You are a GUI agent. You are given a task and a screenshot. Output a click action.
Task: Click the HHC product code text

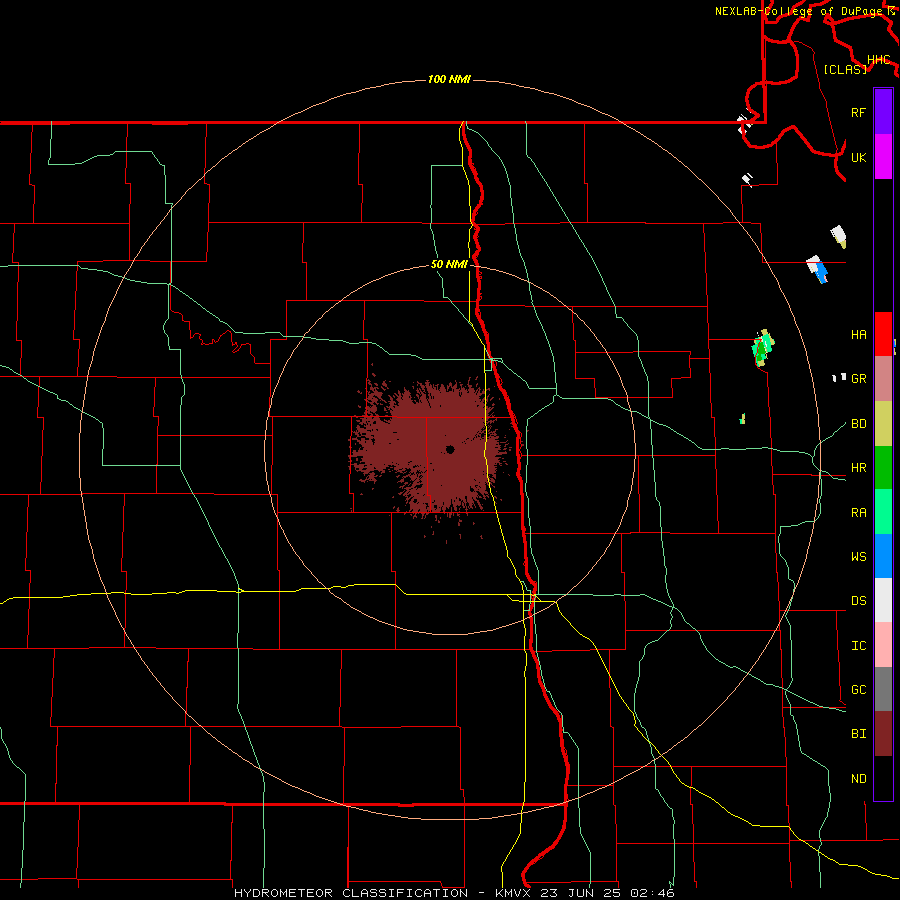pos(878,60)
